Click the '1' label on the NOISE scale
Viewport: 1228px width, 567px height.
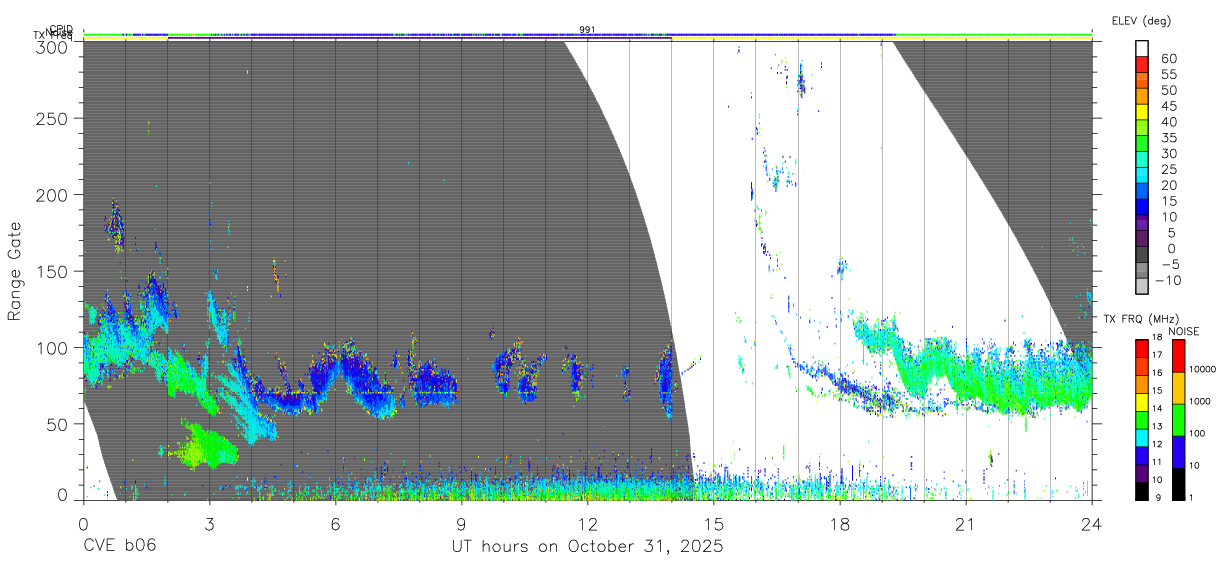coord(1191,497)
